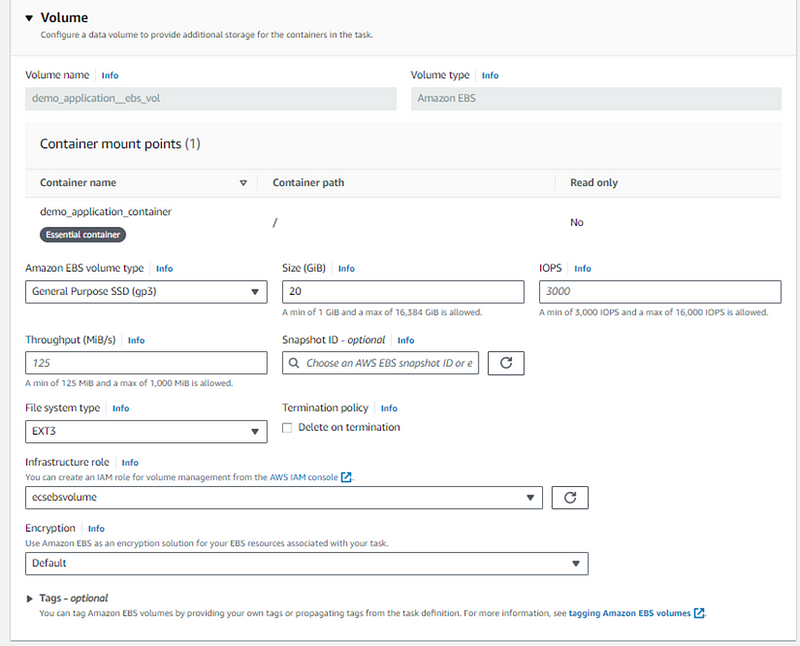Open the File system type dropdown
This screenshot has width=800, height=646.
pos(146,431)
